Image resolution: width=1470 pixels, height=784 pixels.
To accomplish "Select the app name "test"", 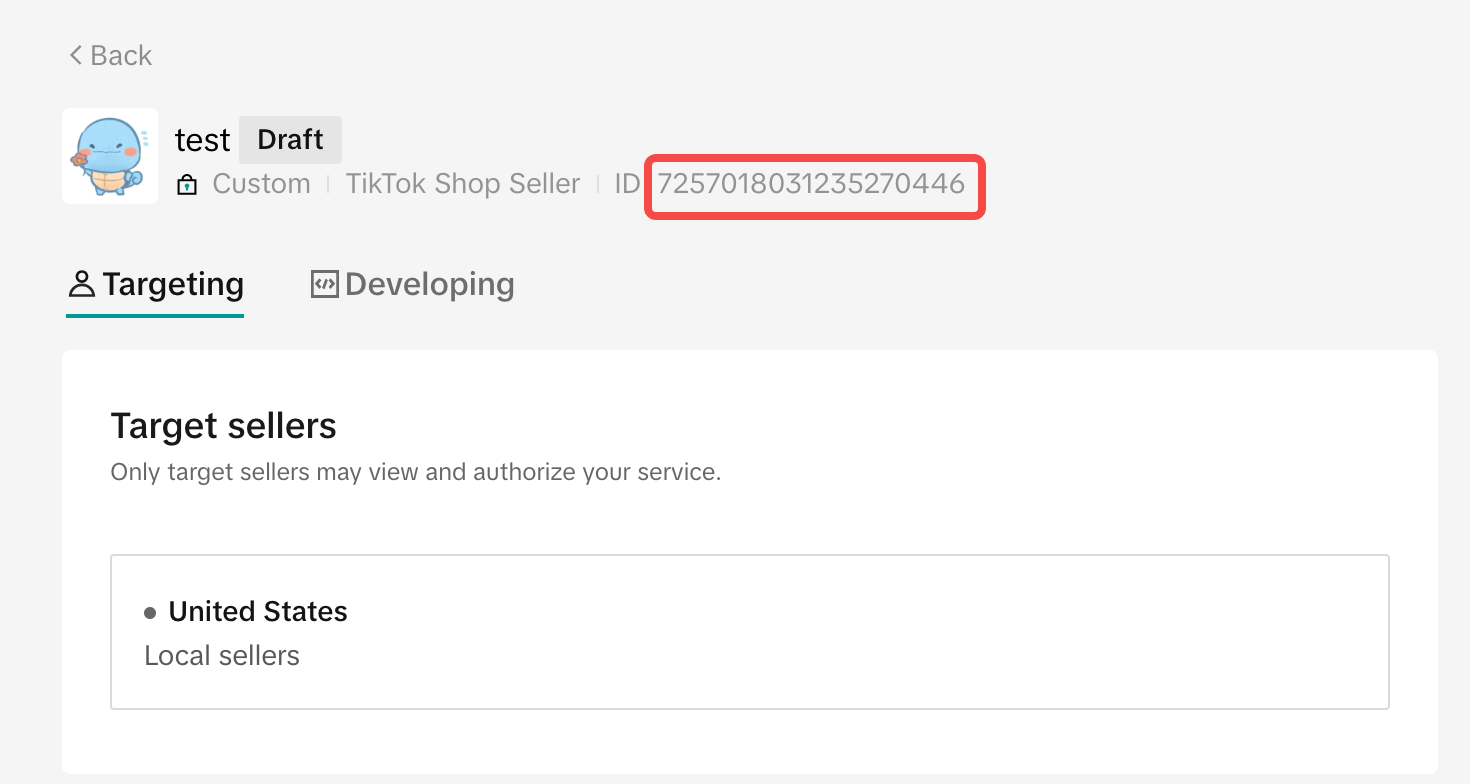I will click(x=203, y=140).
